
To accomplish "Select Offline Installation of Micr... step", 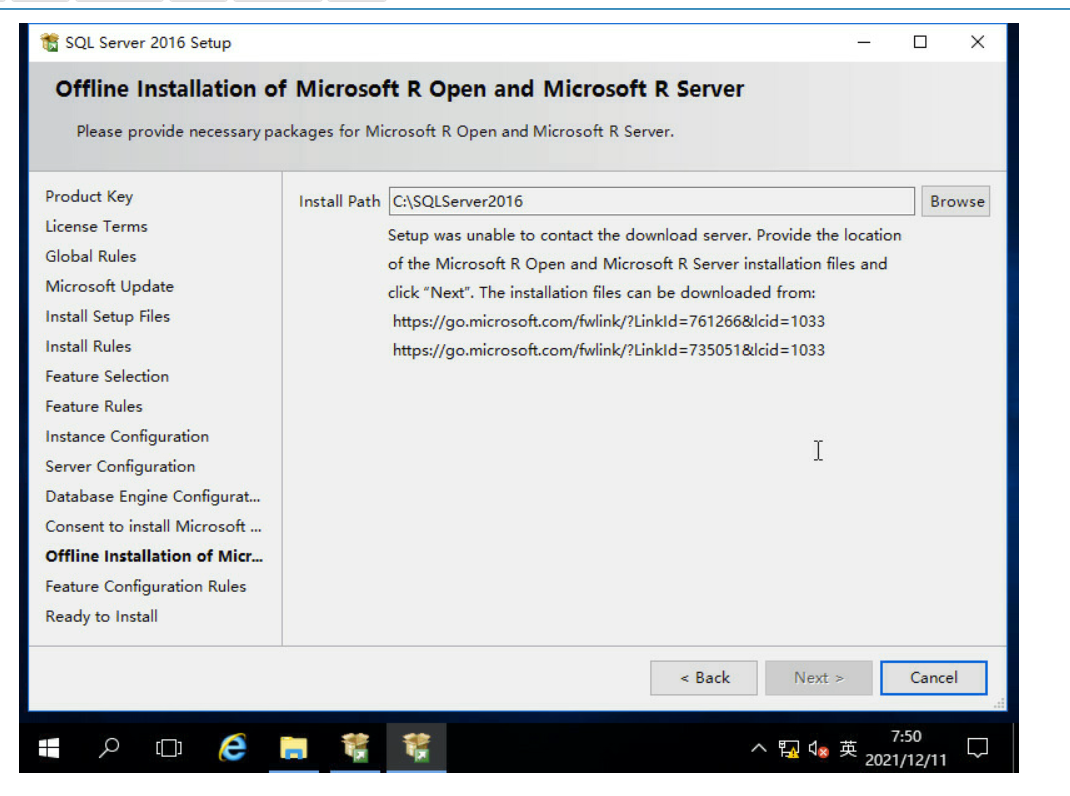I will coord(154,556).
